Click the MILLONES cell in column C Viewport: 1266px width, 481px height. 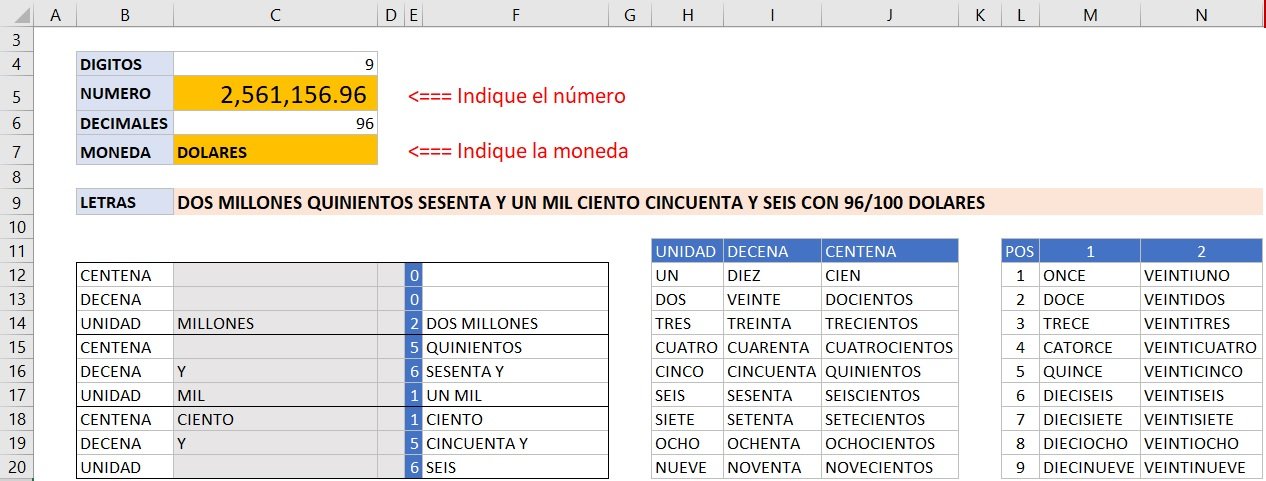[276, 323]
